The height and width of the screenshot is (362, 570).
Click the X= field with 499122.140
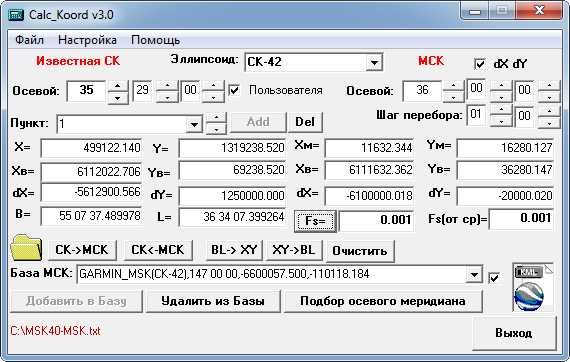(x=91, y=148)
